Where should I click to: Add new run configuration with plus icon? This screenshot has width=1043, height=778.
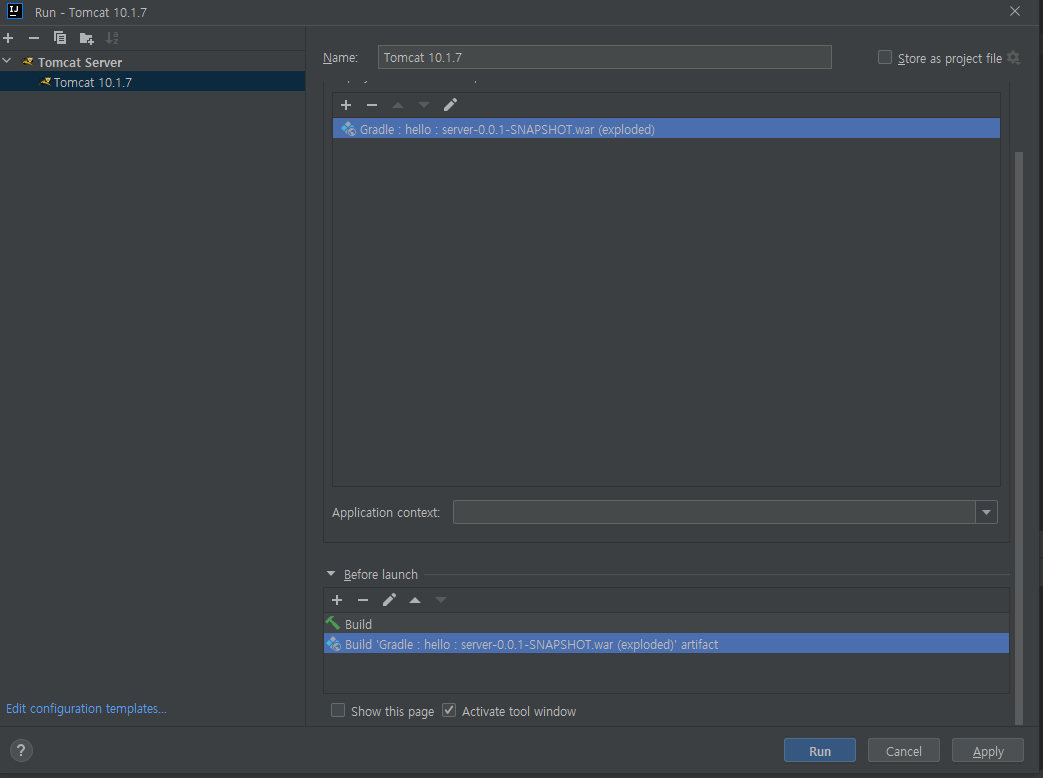click(8, 38)
